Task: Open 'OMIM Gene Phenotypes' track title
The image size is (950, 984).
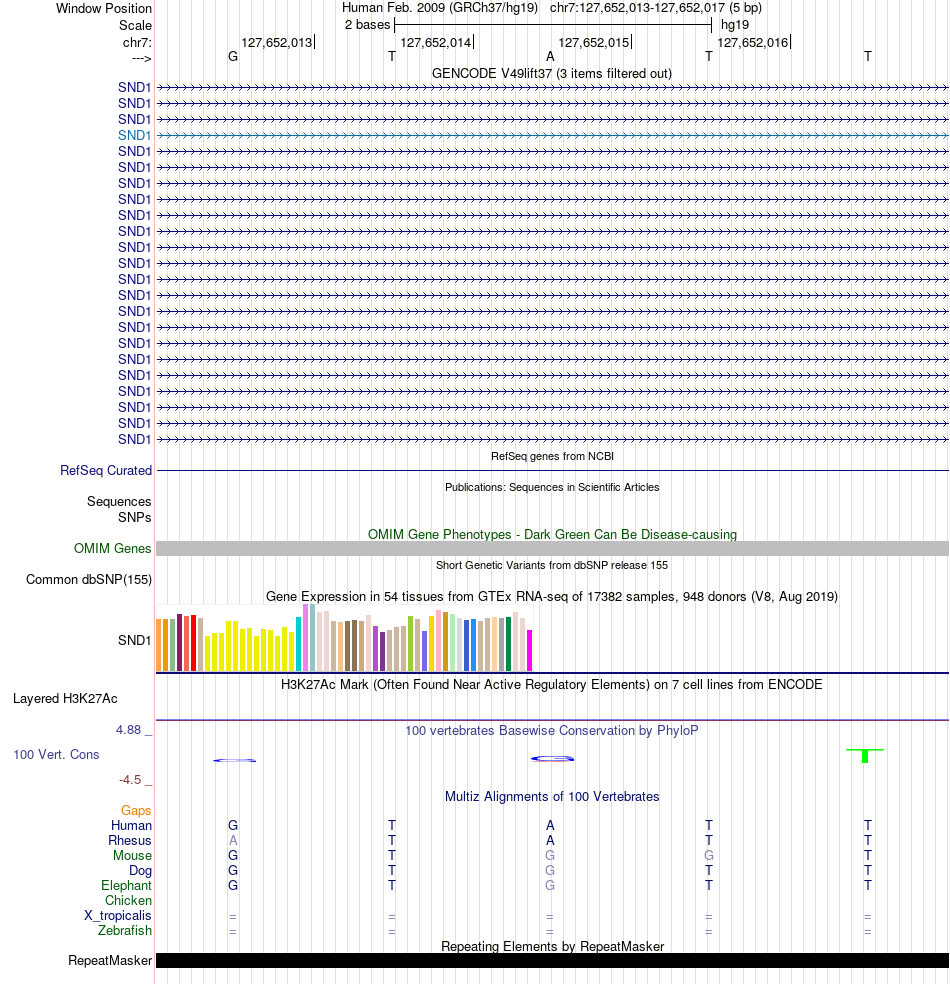Action: 552,535
